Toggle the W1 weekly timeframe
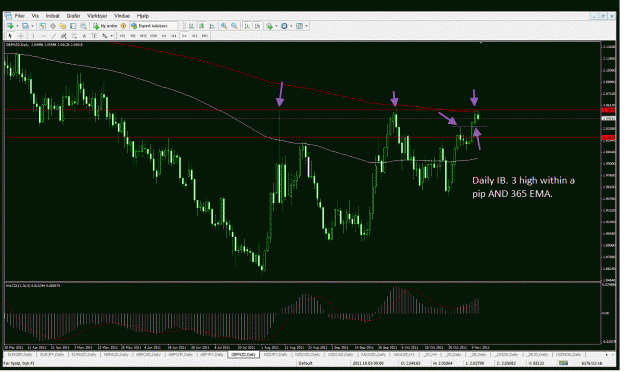The height and width of the screenshot is (372, 625). [x=195, y=36]
